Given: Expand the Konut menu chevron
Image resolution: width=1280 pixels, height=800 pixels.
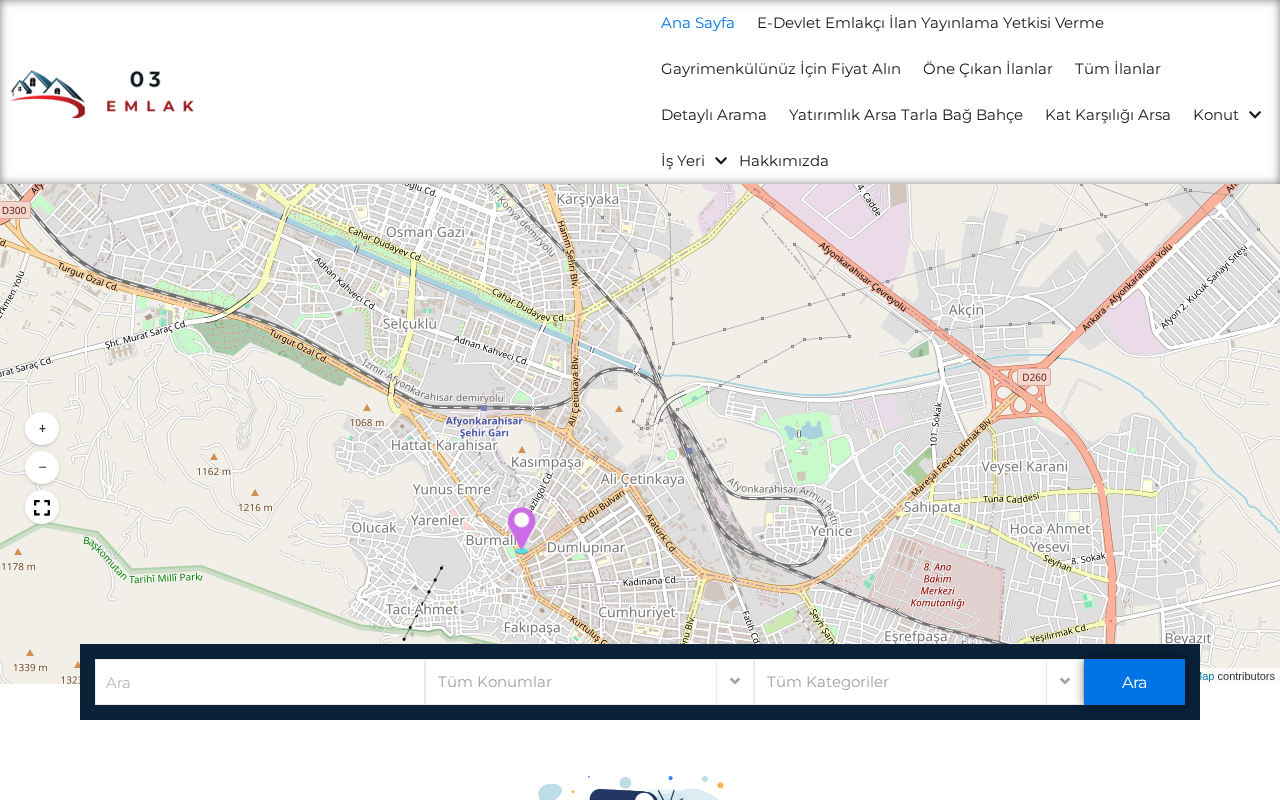Looking at the screenshot, I should tap(1255, 115).
